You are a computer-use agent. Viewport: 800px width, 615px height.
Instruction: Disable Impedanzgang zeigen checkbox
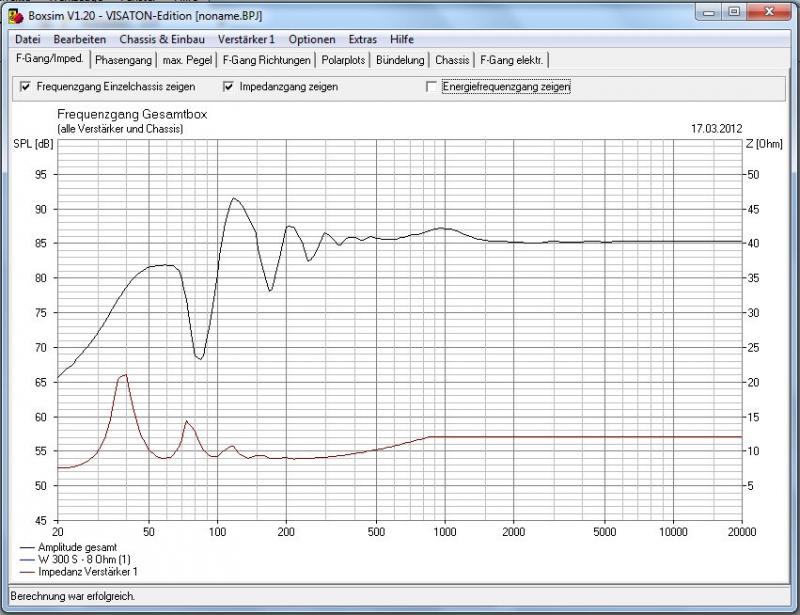pyautogui.click(x=228, y=87)
